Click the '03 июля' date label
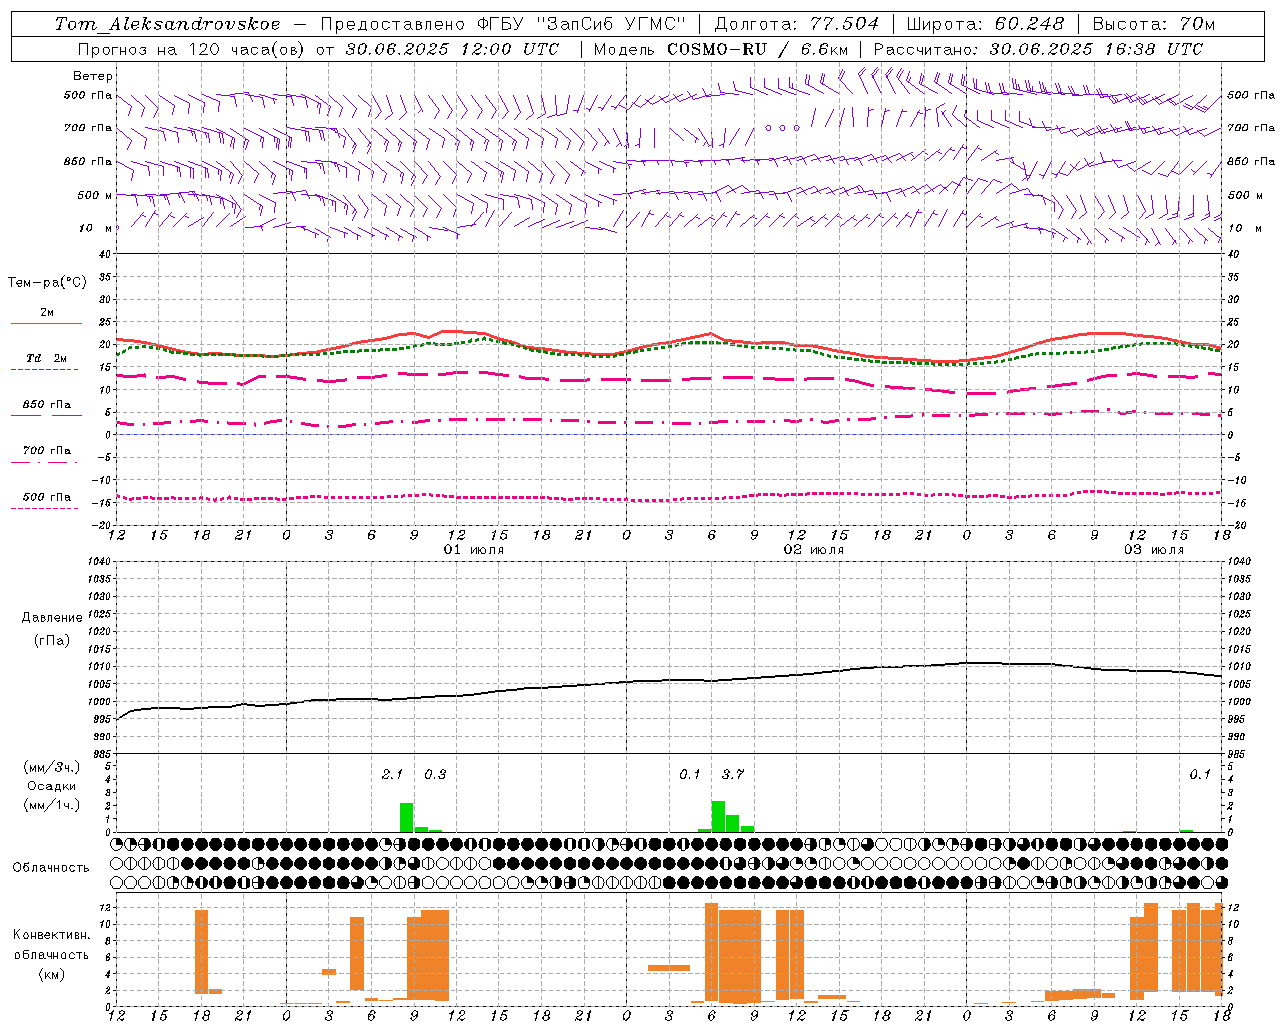Viewport: 1280px width, 1024px height. pyautogui.click(x=1153, y=550)
